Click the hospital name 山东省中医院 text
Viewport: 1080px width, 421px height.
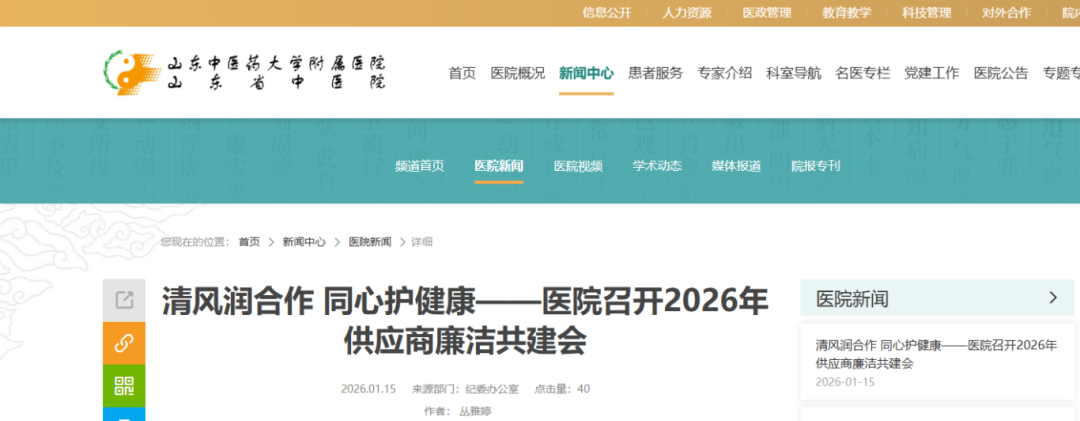pos(277,82)
